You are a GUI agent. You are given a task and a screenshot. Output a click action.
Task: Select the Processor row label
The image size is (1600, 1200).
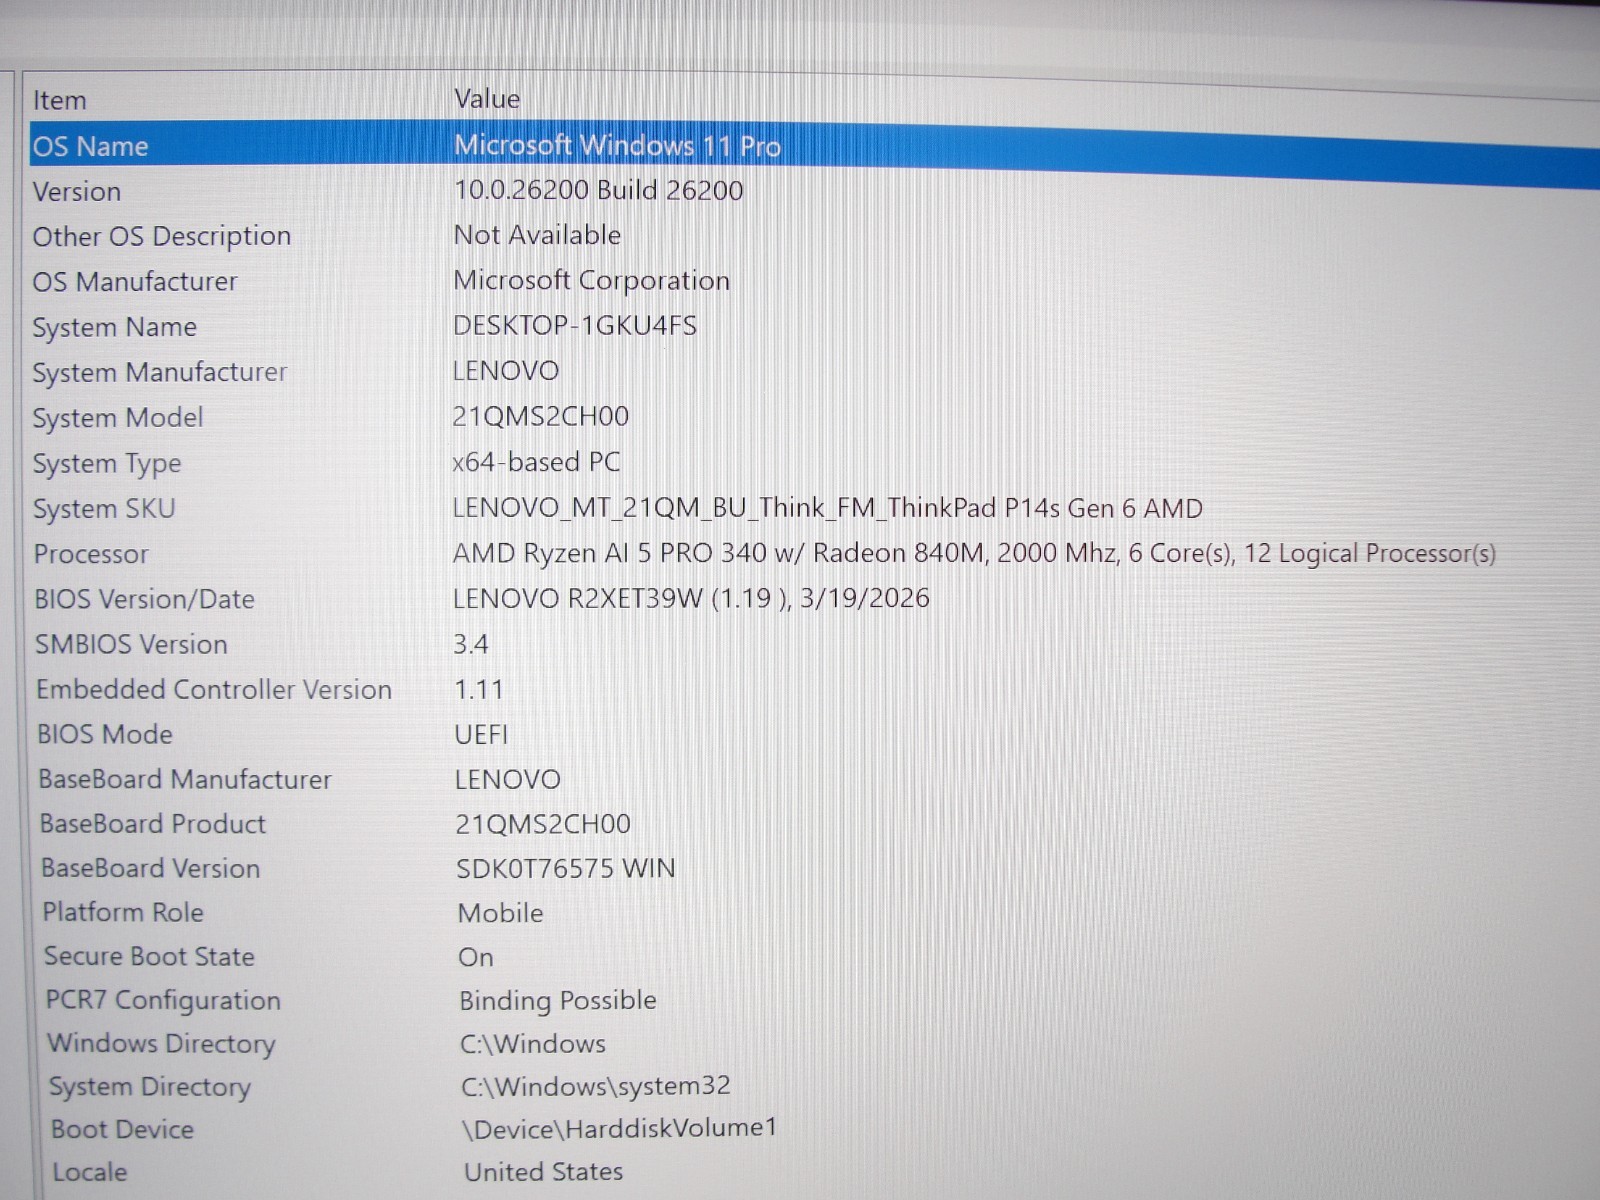coord(91,554)
